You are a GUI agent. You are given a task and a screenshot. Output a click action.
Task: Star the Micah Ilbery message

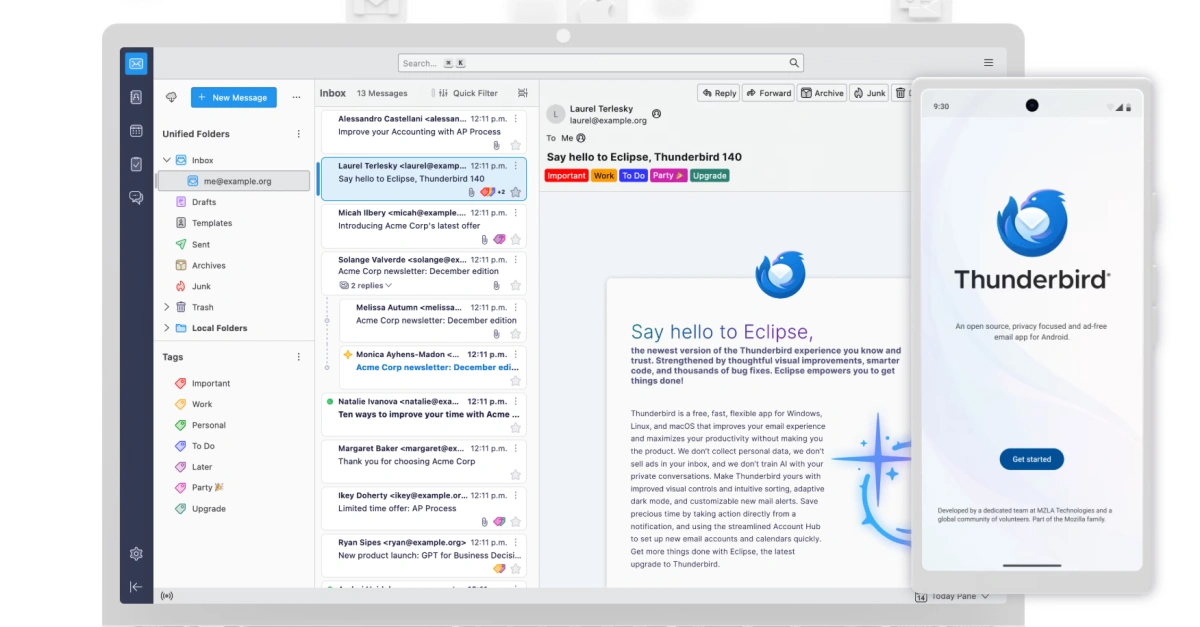coord(516,239)
